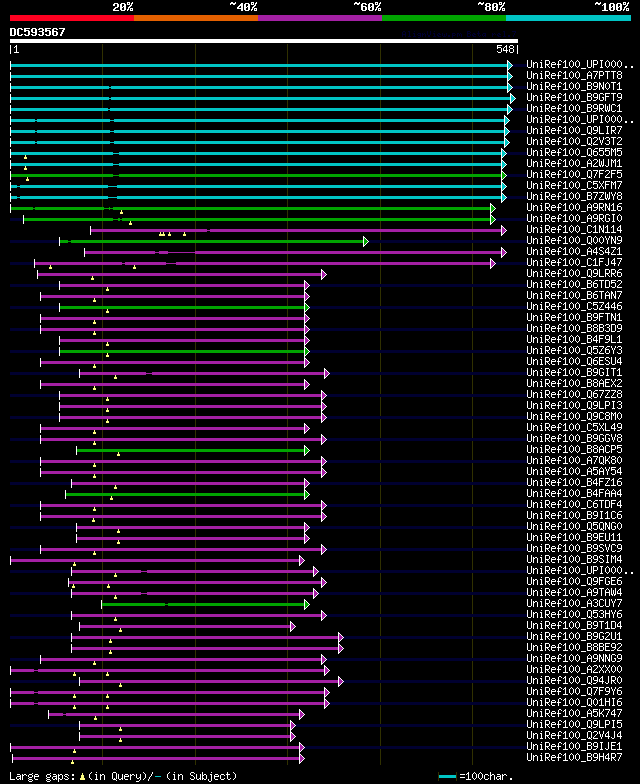Click arrowhead ending the Q9LRR6 alignment
This screenshot has height=784, width=640.
(324, 274)
